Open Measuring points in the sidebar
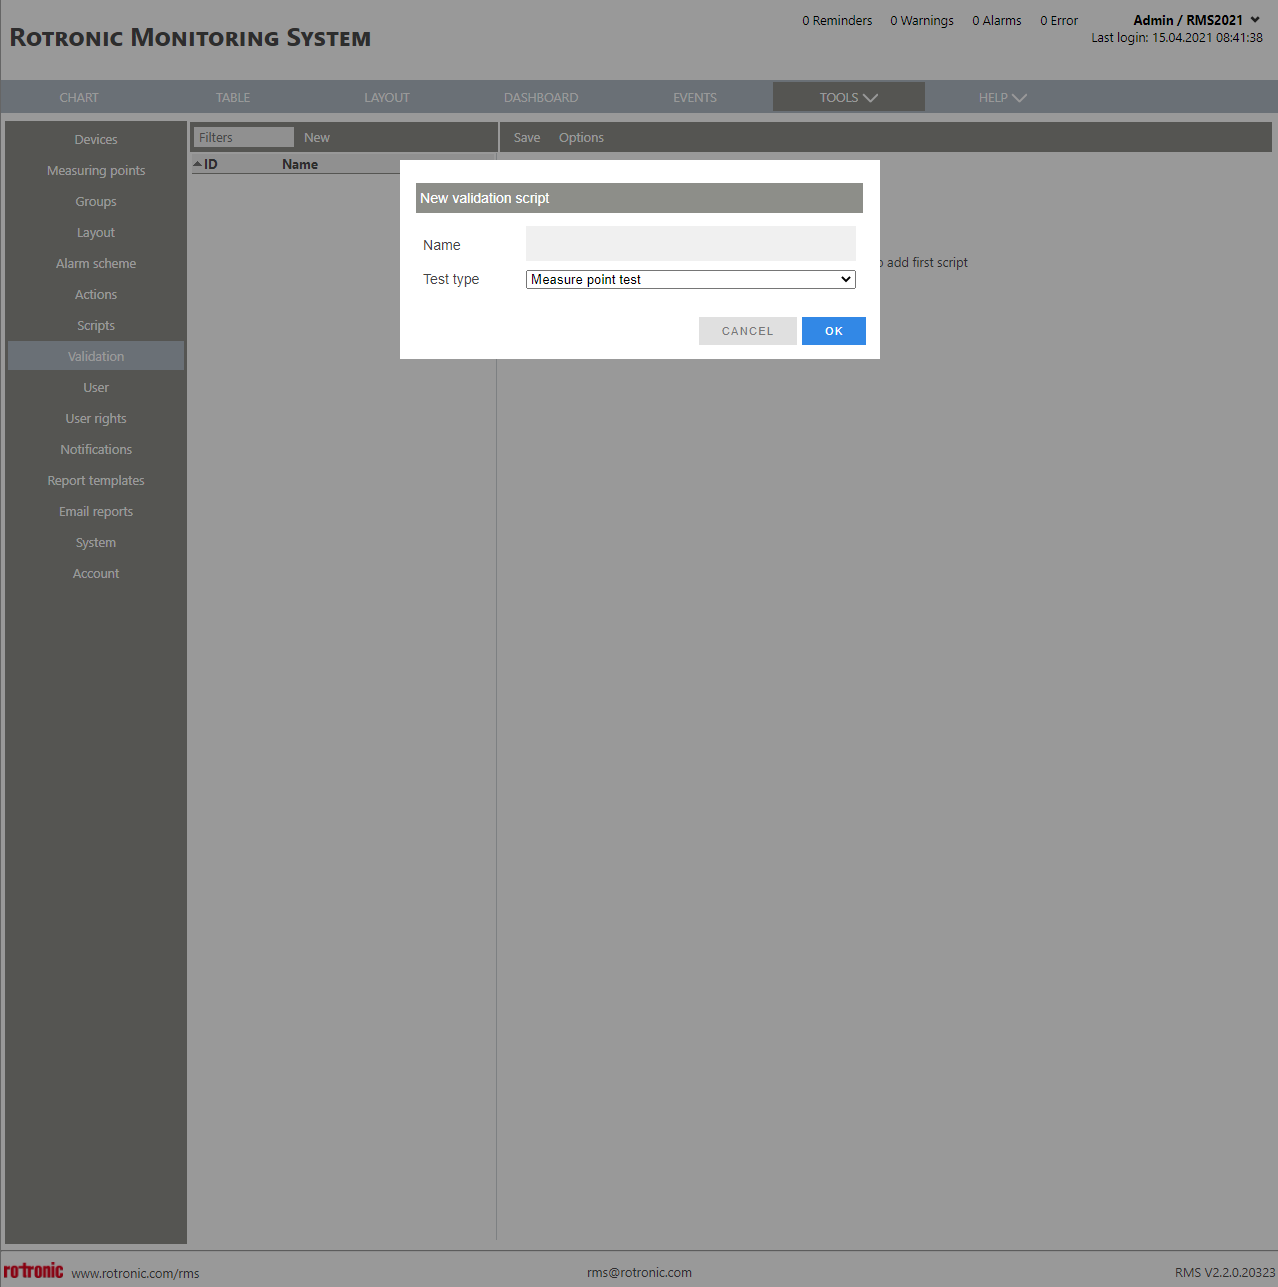 pyautogui.click(x=96, y=170)
